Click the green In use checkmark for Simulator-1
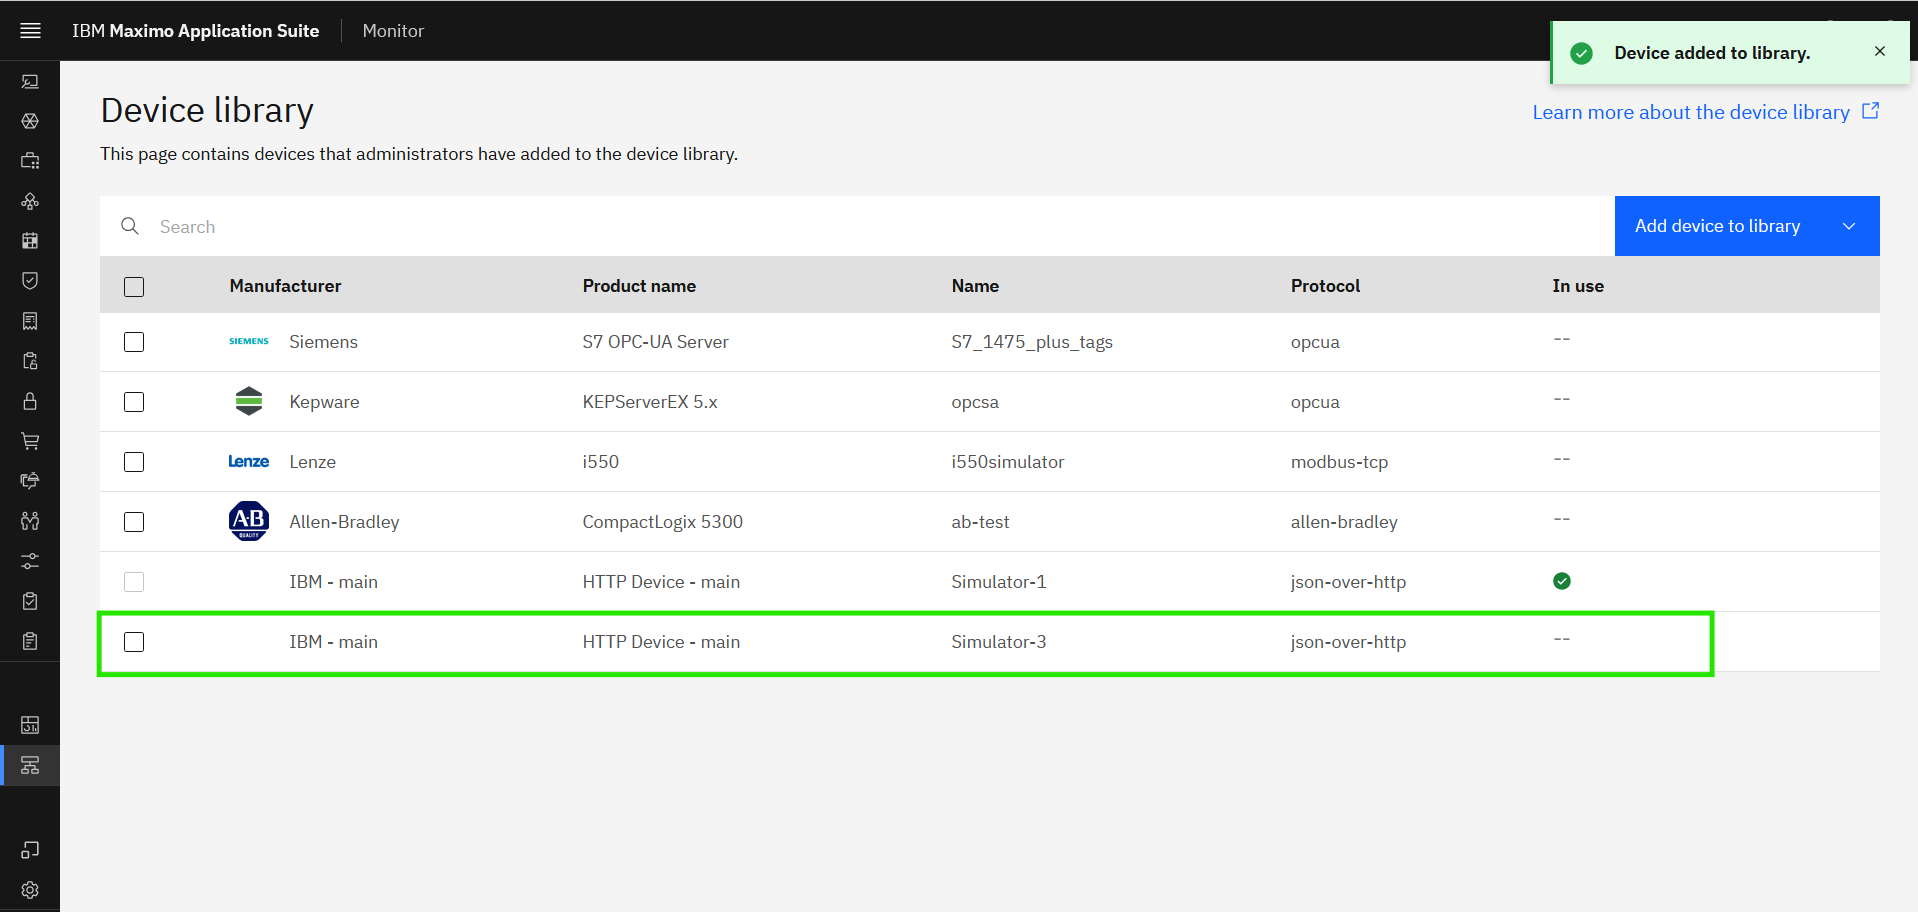Screen dimensions: 1918x912 1562,581
